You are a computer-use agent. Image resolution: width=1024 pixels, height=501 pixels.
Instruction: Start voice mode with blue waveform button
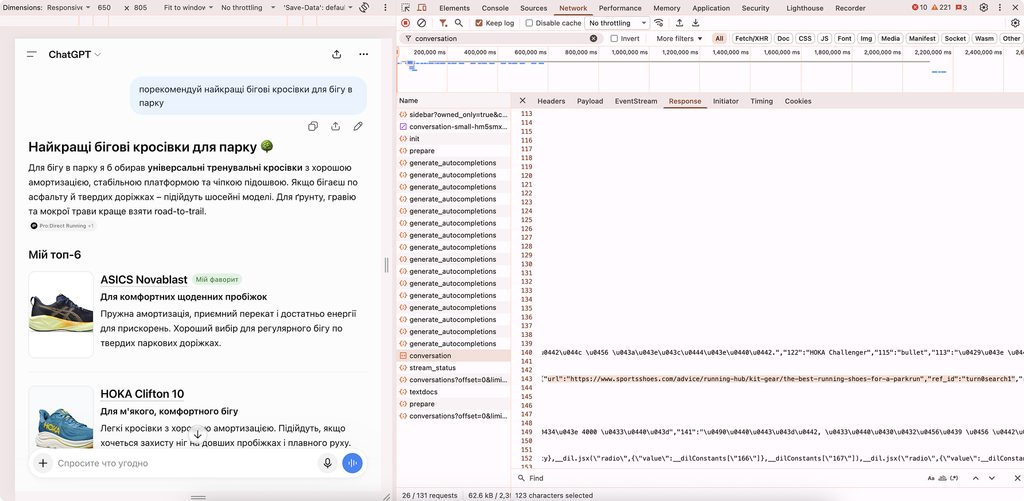click(352, 463)
